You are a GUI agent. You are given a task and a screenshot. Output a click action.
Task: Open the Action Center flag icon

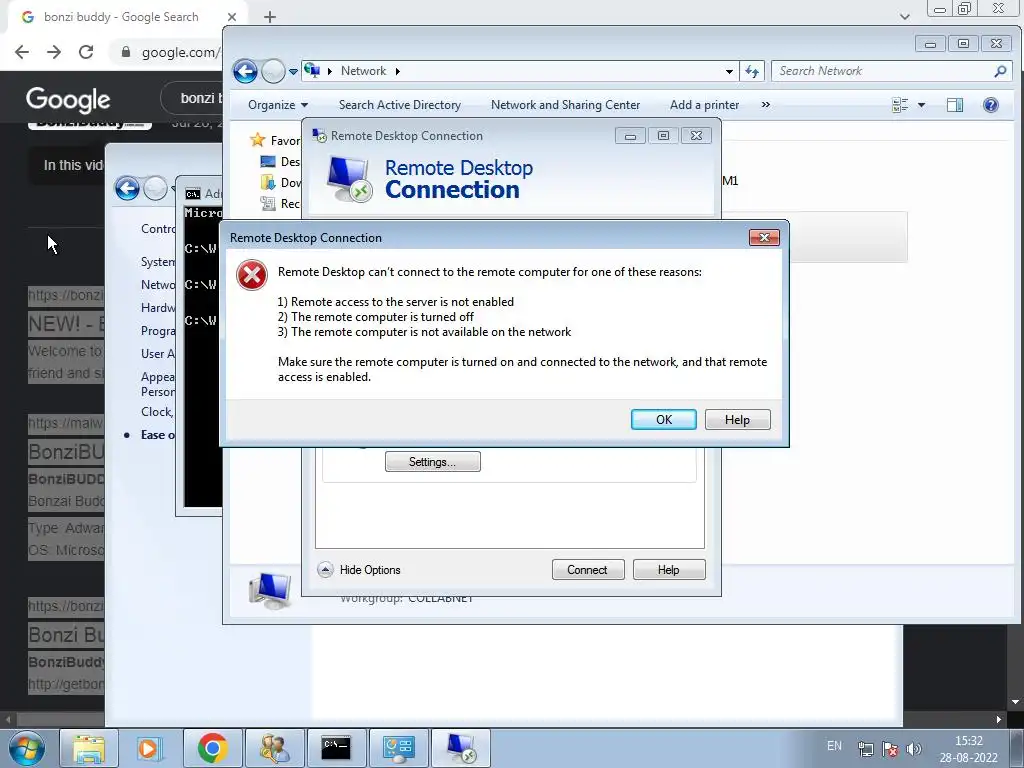(889, 750)
